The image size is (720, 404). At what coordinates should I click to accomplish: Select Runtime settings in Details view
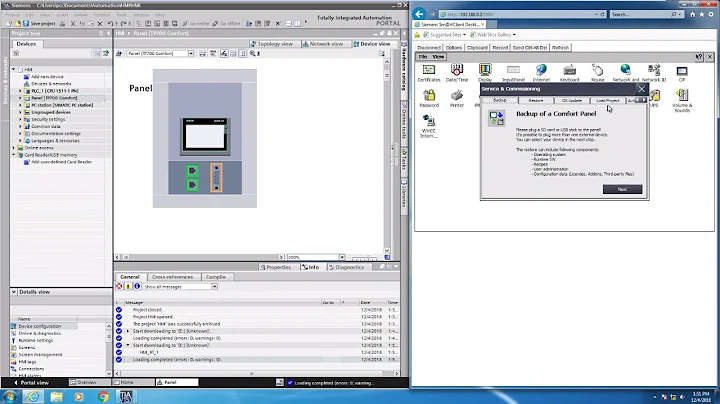tap(36, 341)
